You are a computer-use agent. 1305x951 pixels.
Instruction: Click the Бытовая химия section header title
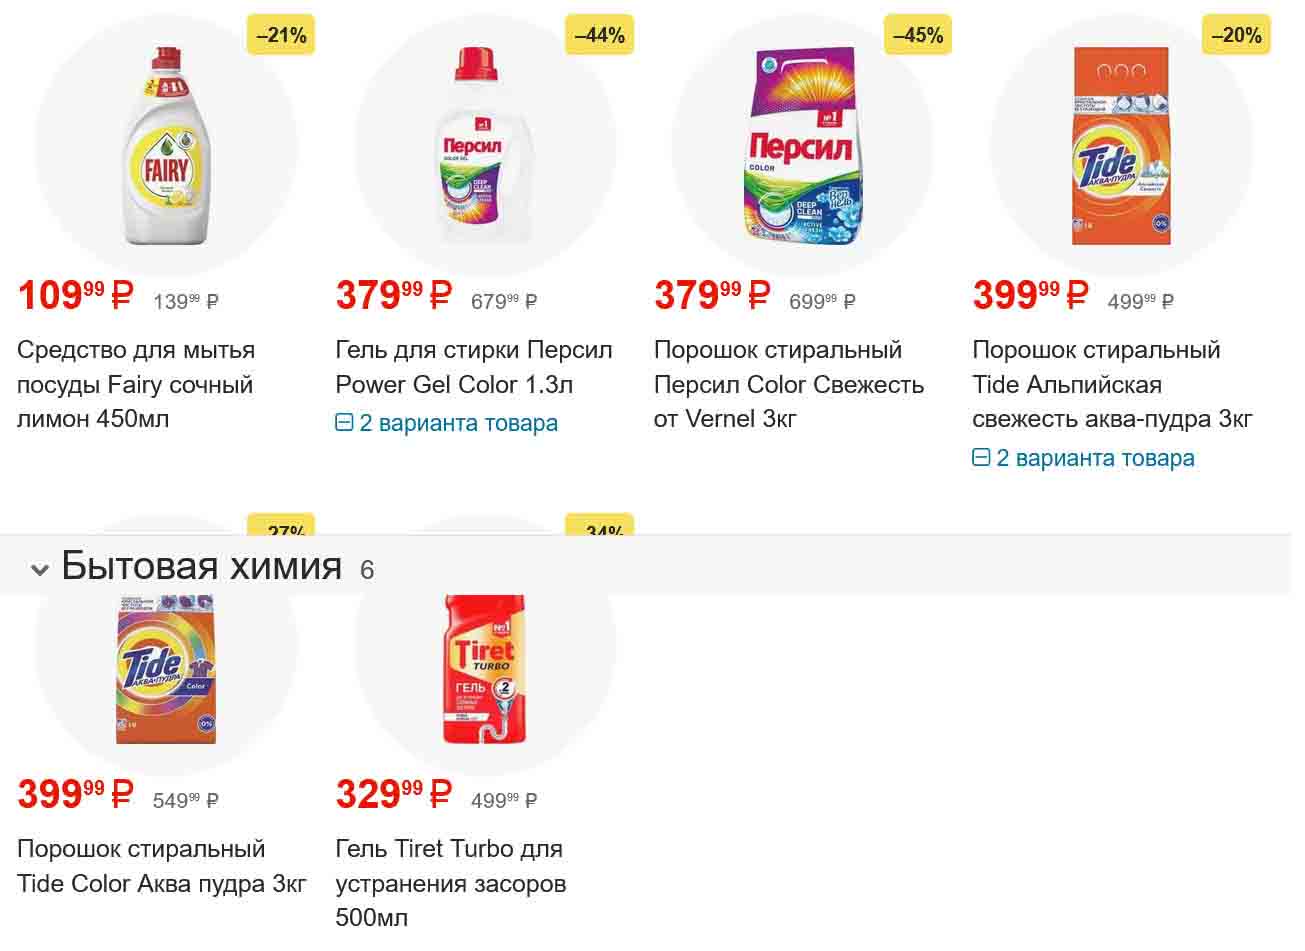201,566
